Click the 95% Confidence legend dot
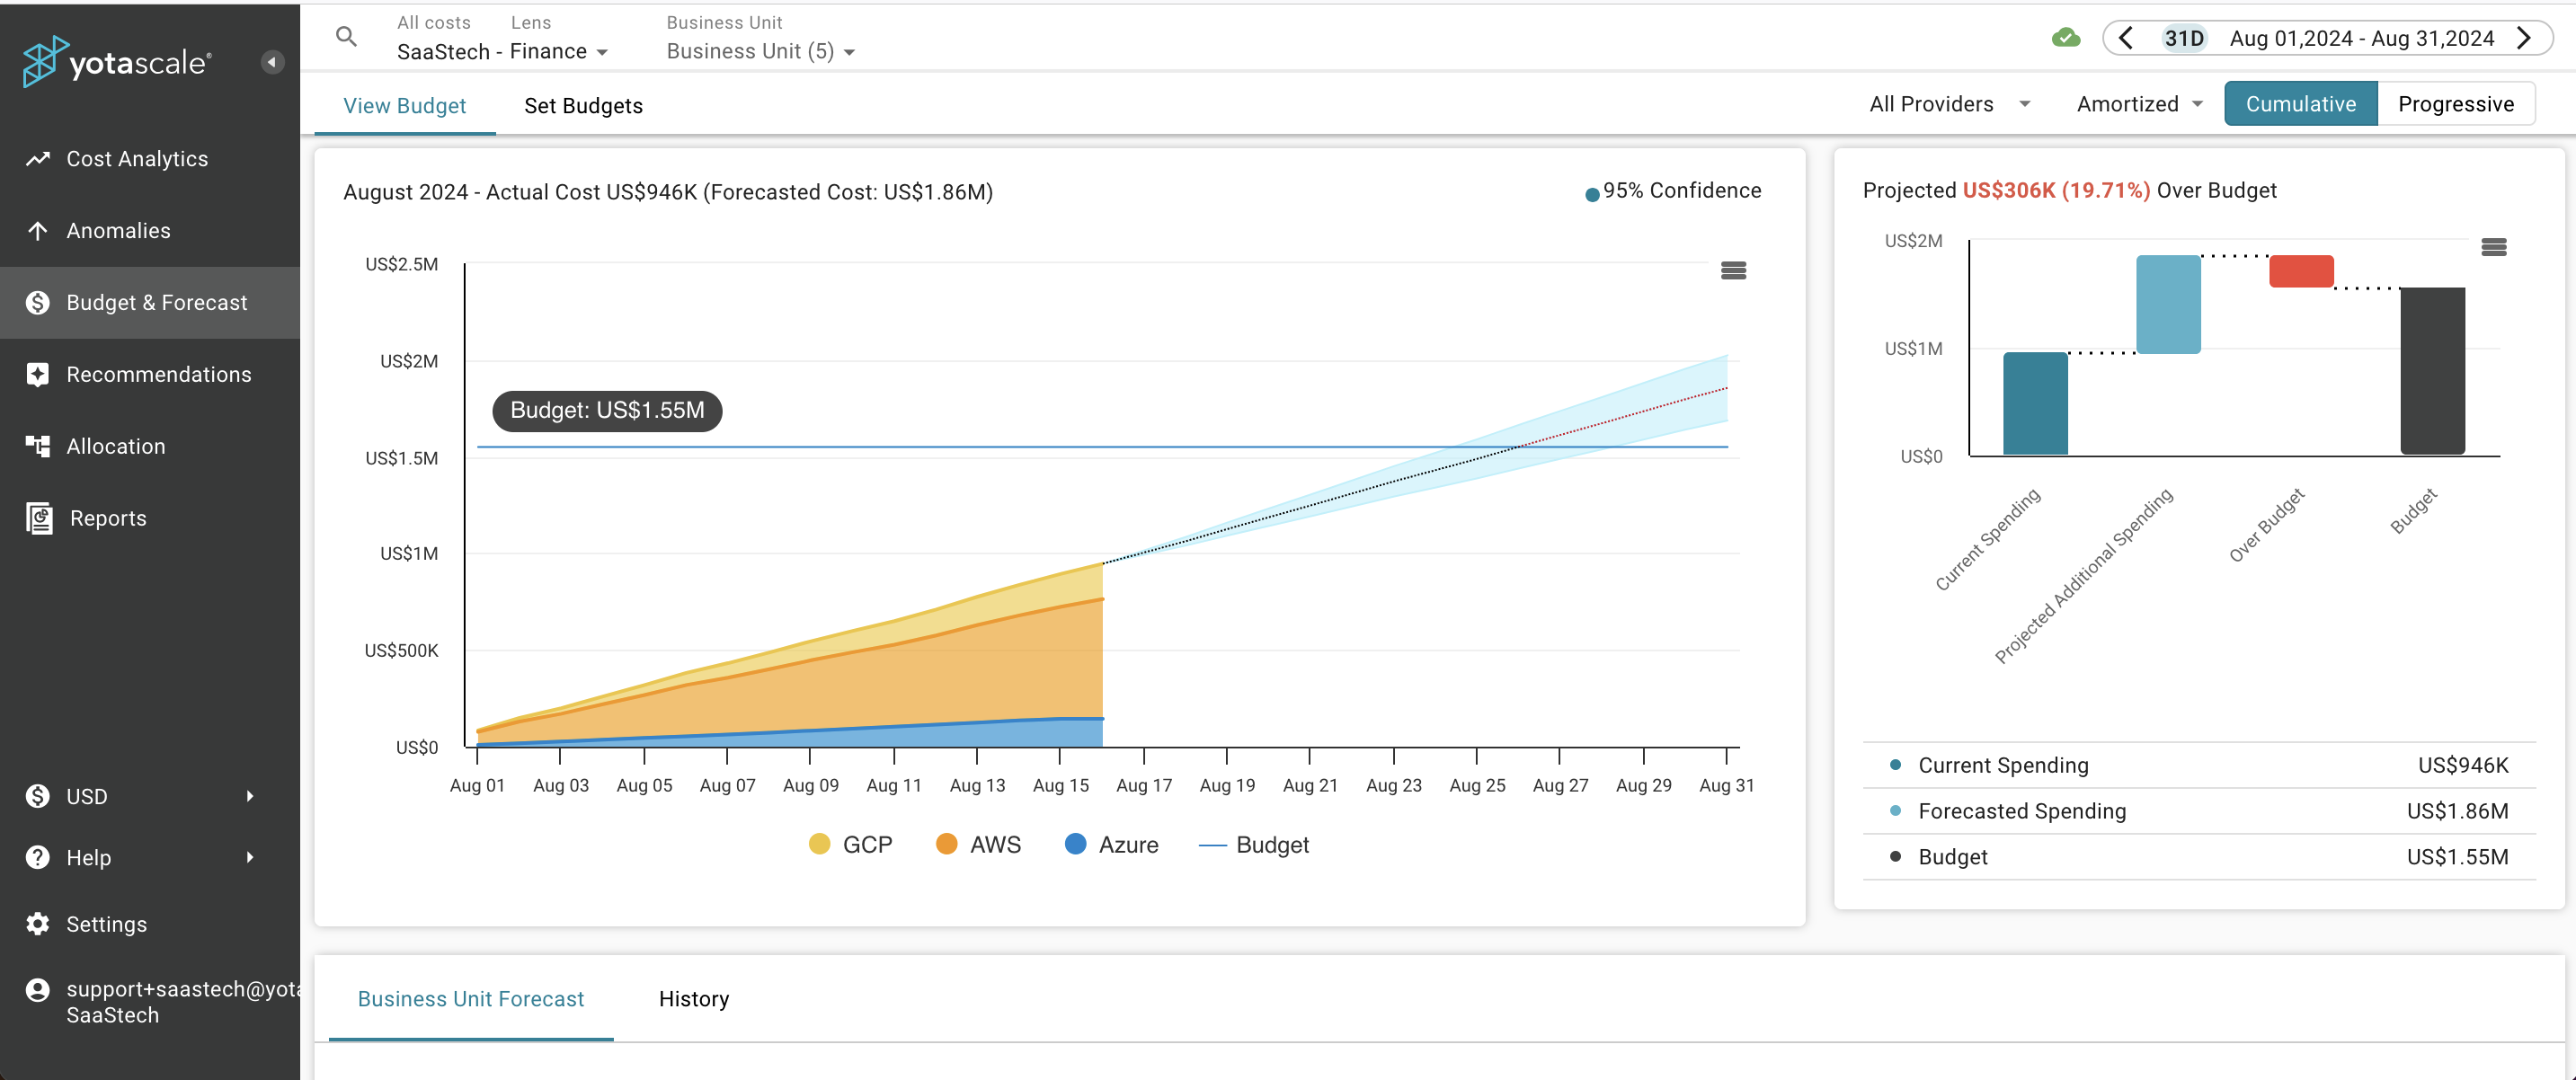 pos(1592,195)
